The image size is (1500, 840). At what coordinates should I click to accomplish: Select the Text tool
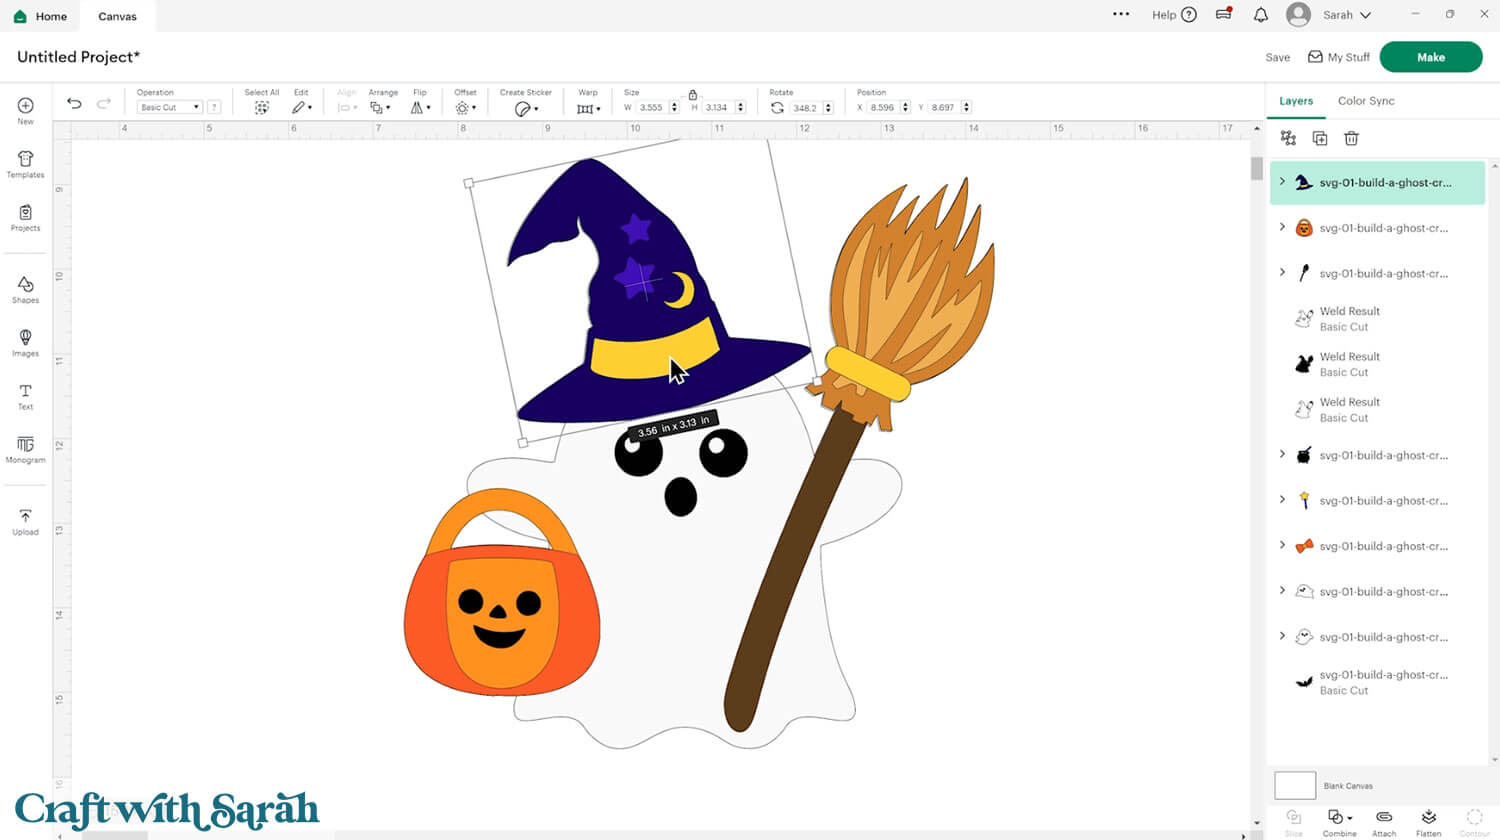pyautogui.click(x=25, y=396)
